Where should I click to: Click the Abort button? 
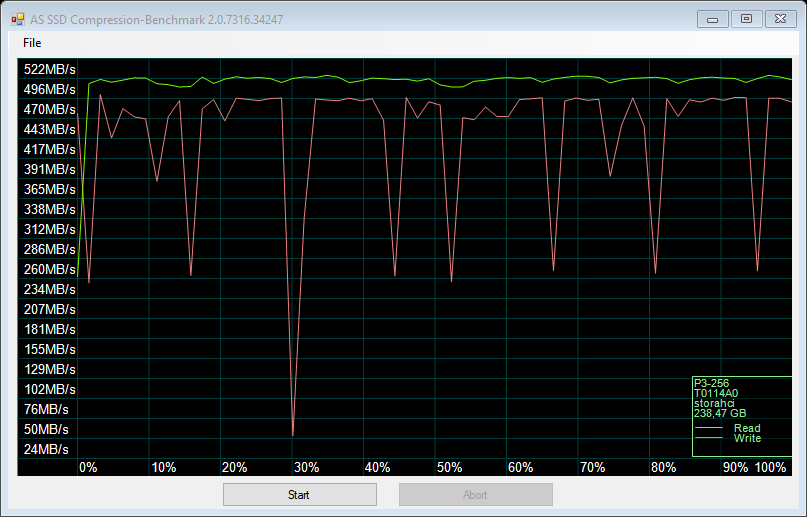coord(475,494)
